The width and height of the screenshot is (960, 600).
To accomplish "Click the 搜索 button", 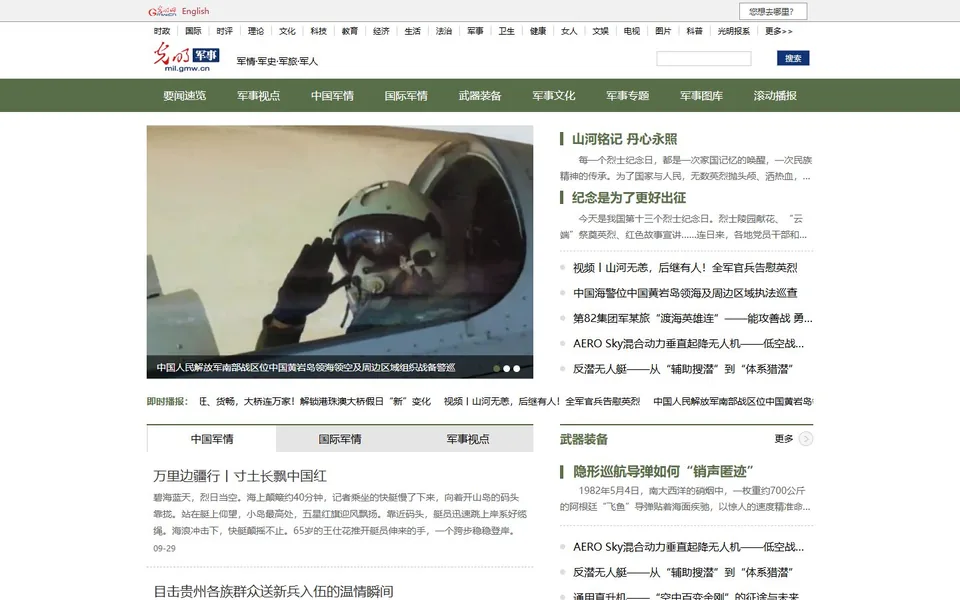I will point(793,58).
